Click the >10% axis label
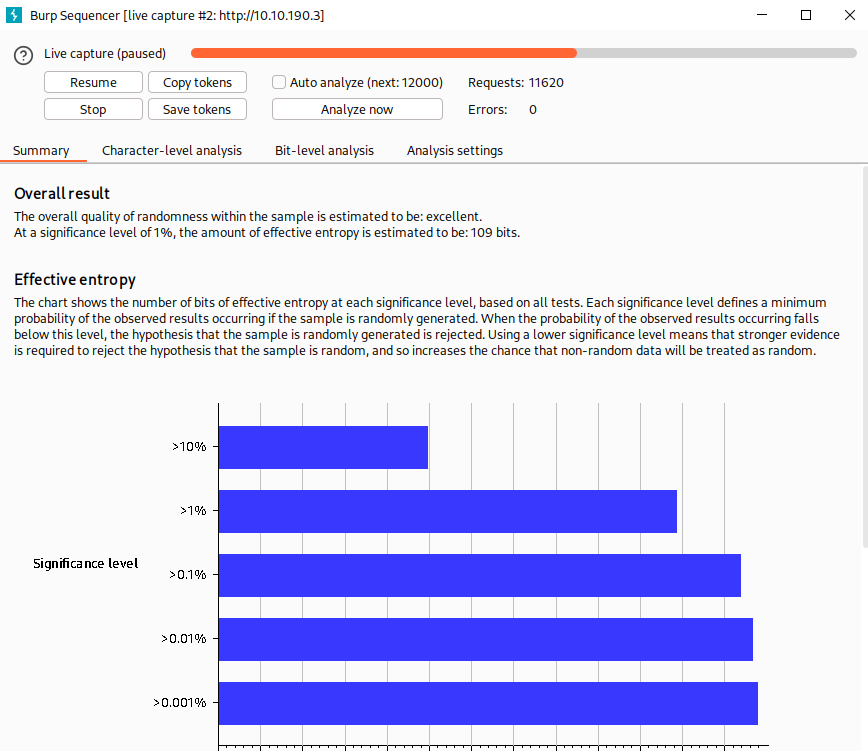Image resolution: width=868 pixels, height=751 pixels. [189, 447]
